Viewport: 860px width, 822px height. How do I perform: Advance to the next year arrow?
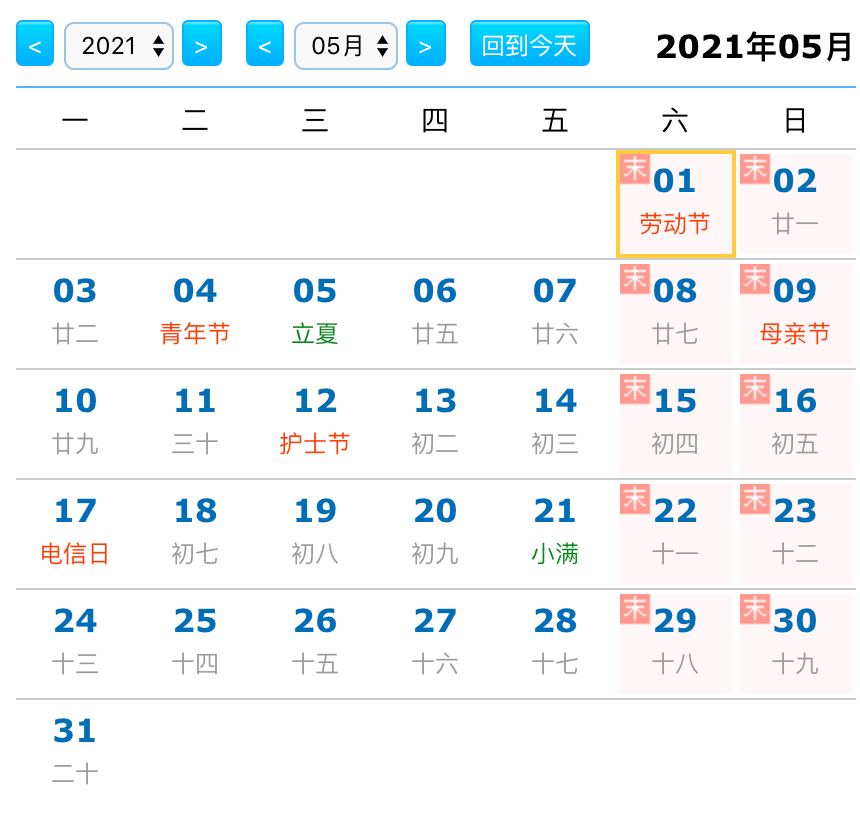[201, 46]
